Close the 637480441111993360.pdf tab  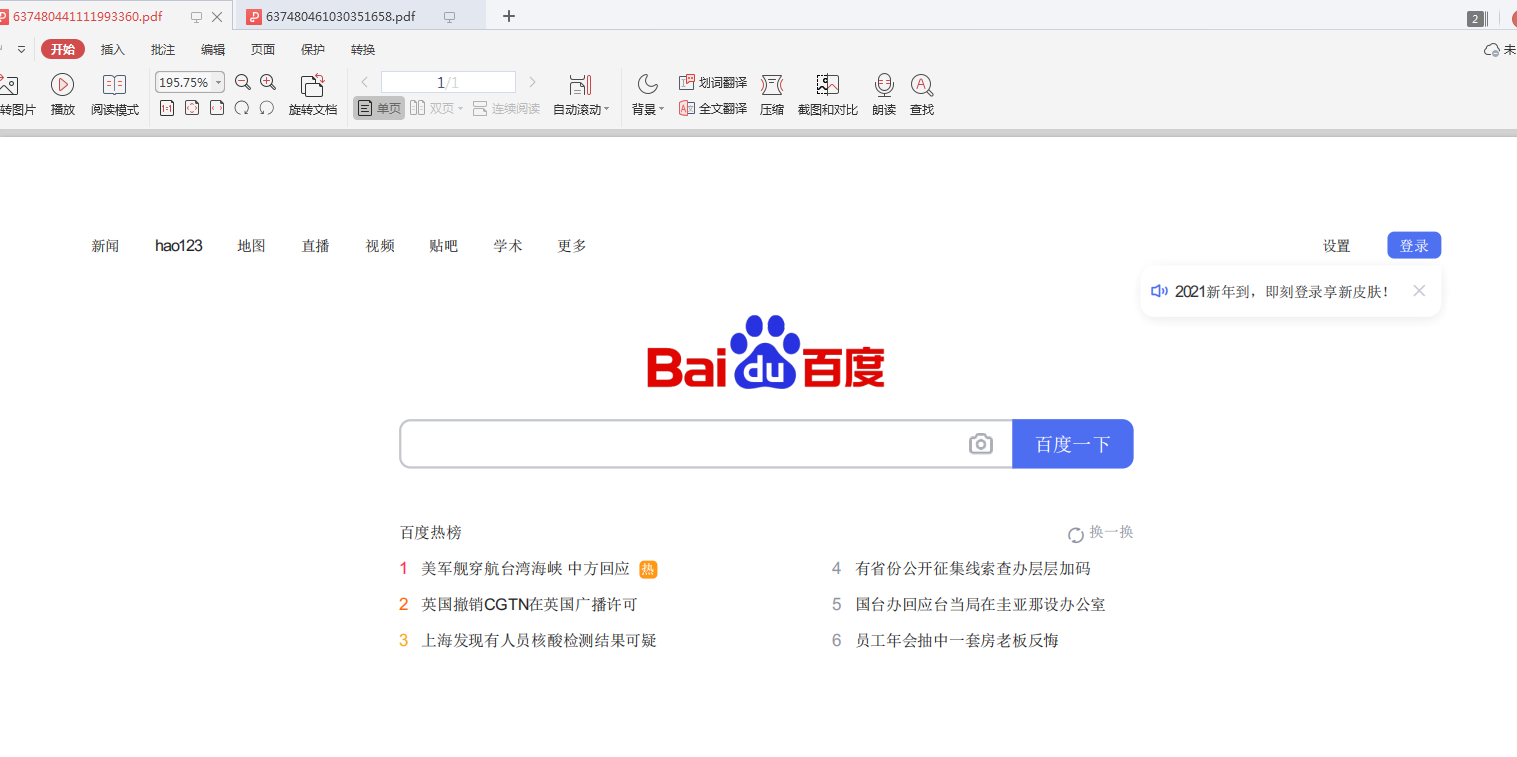click(217, 17)
